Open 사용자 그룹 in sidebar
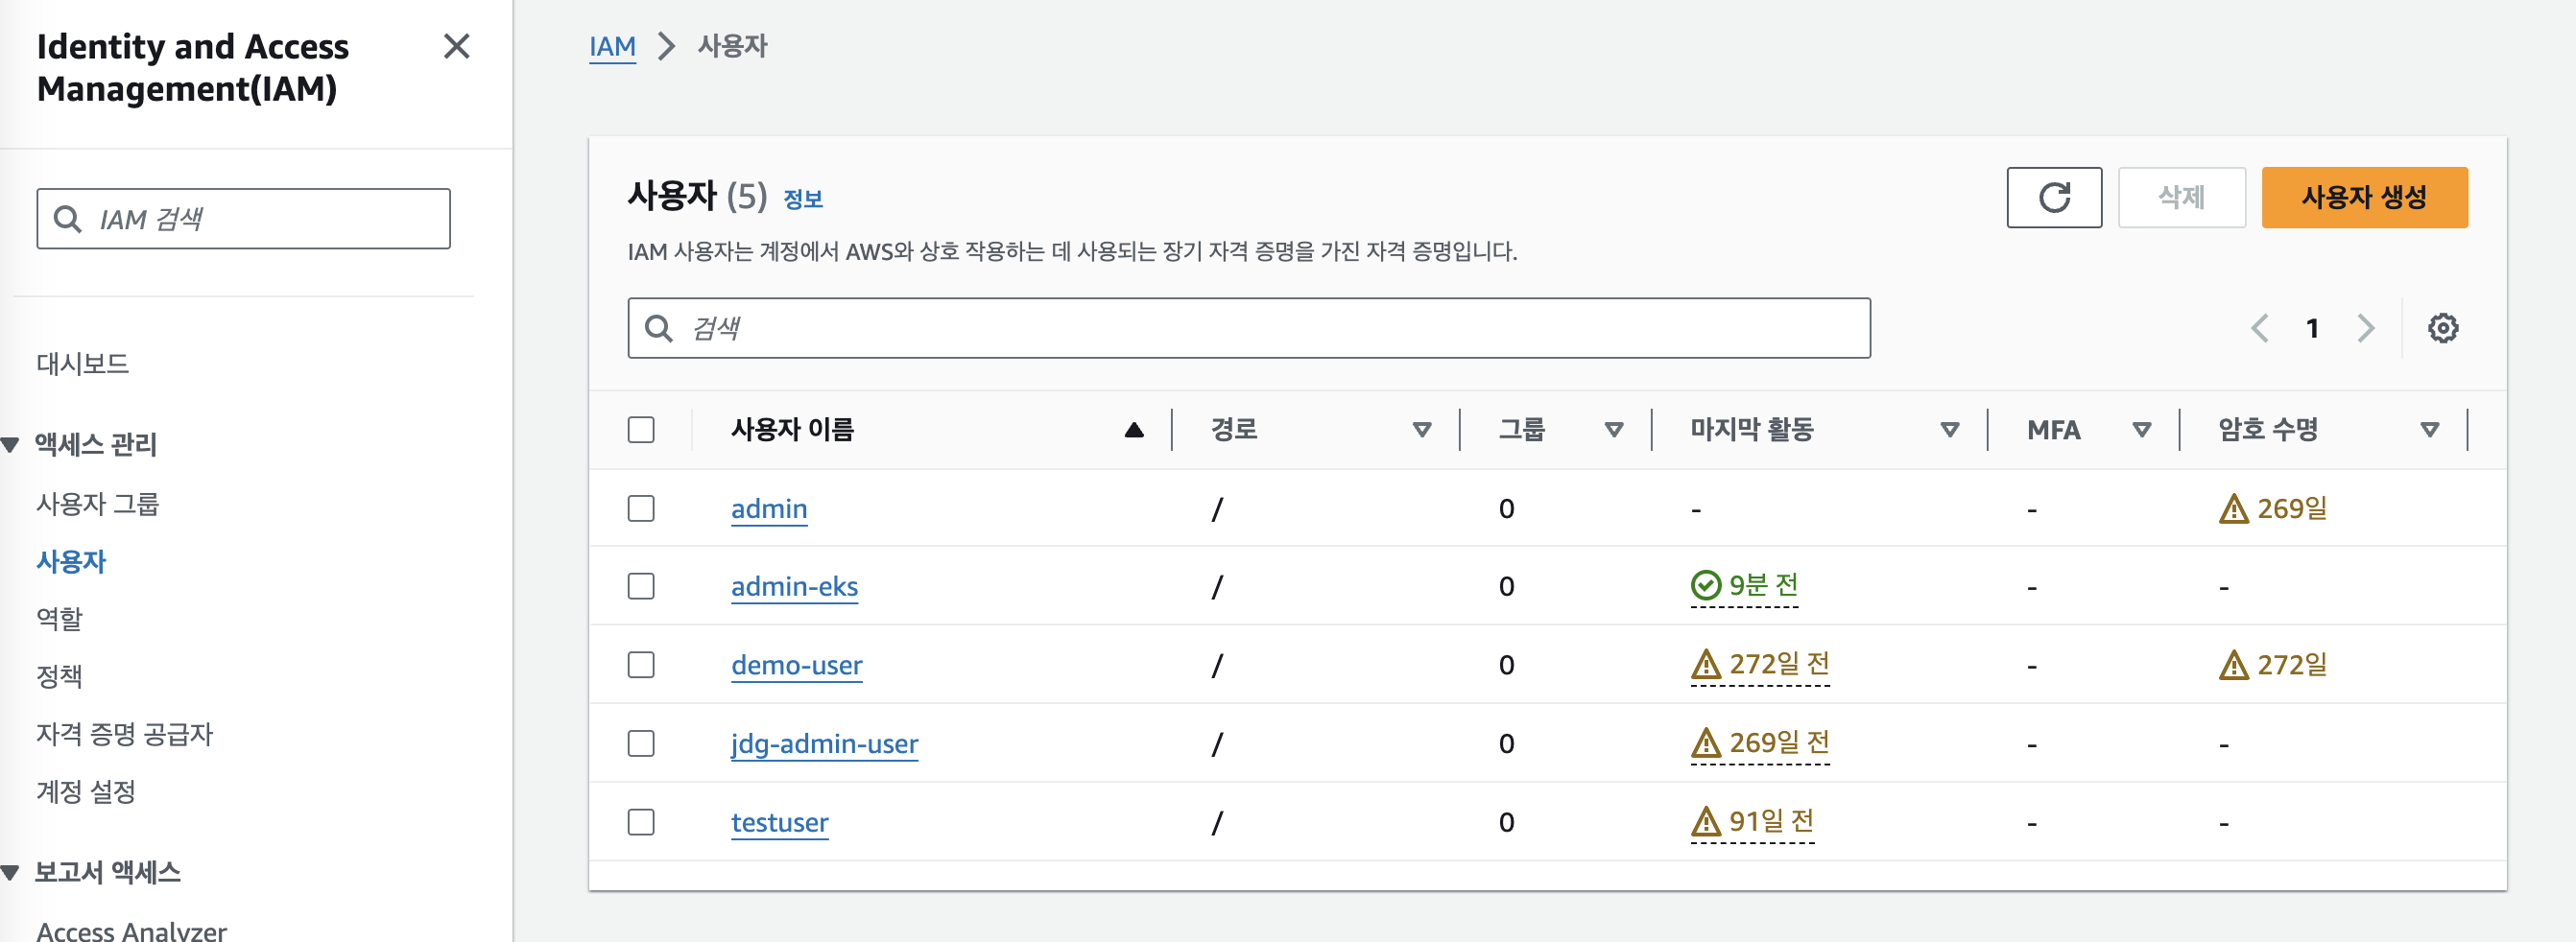 point(98,504)
